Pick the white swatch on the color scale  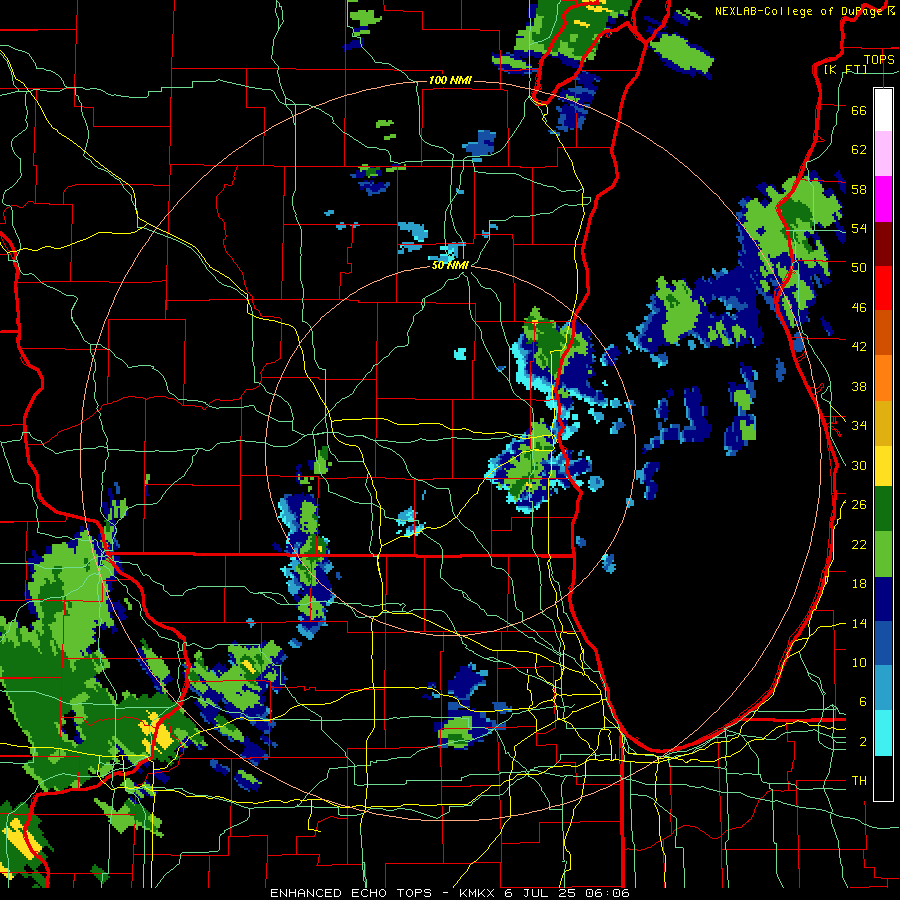click(x=883, y=110)
